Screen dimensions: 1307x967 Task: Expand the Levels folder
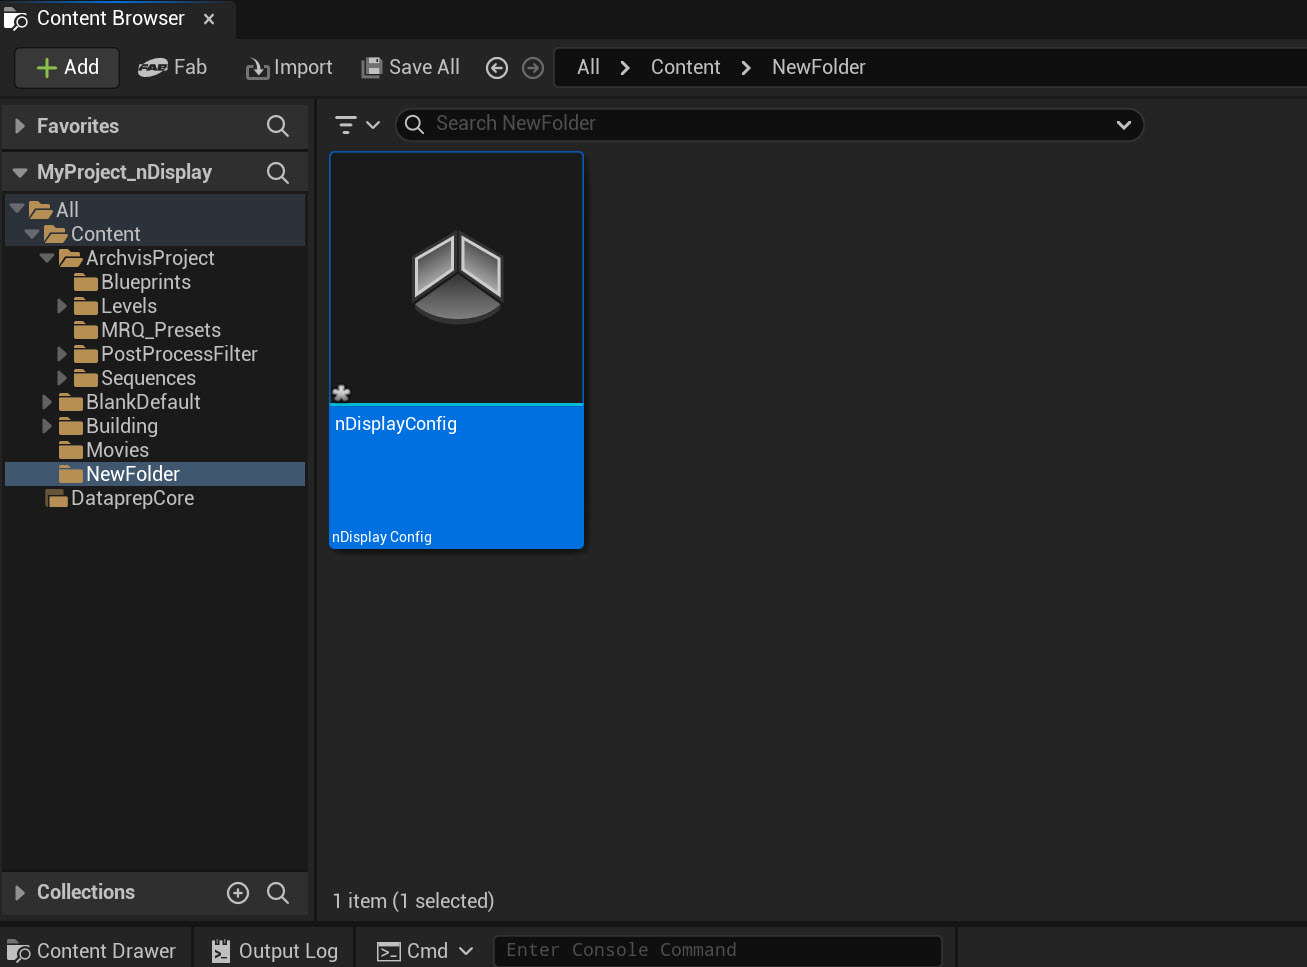(62, 306)
